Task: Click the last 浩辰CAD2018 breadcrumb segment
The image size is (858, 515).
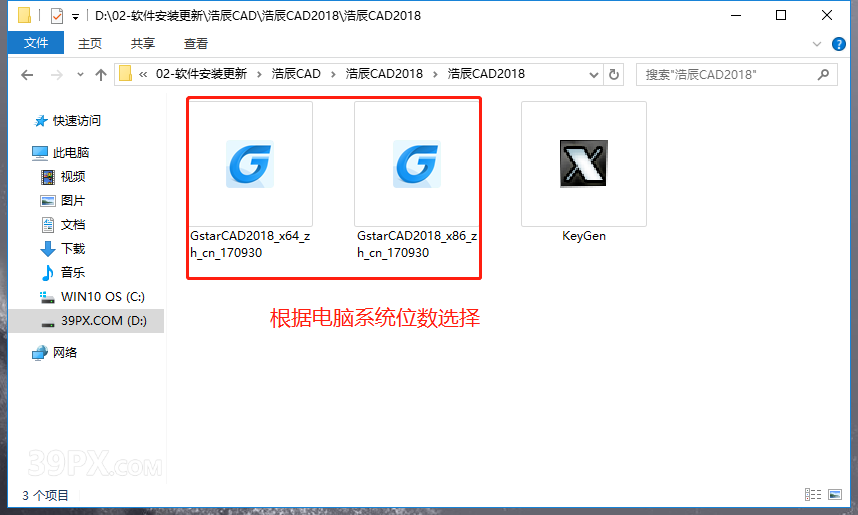Action: click(x=486, y=74)
